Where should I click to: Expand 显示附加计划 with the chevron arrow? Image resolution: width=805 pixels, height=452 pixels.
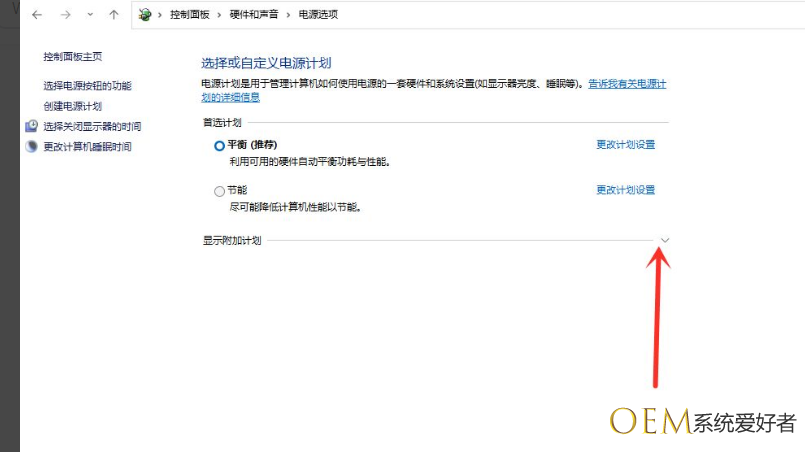pos(665,240)
